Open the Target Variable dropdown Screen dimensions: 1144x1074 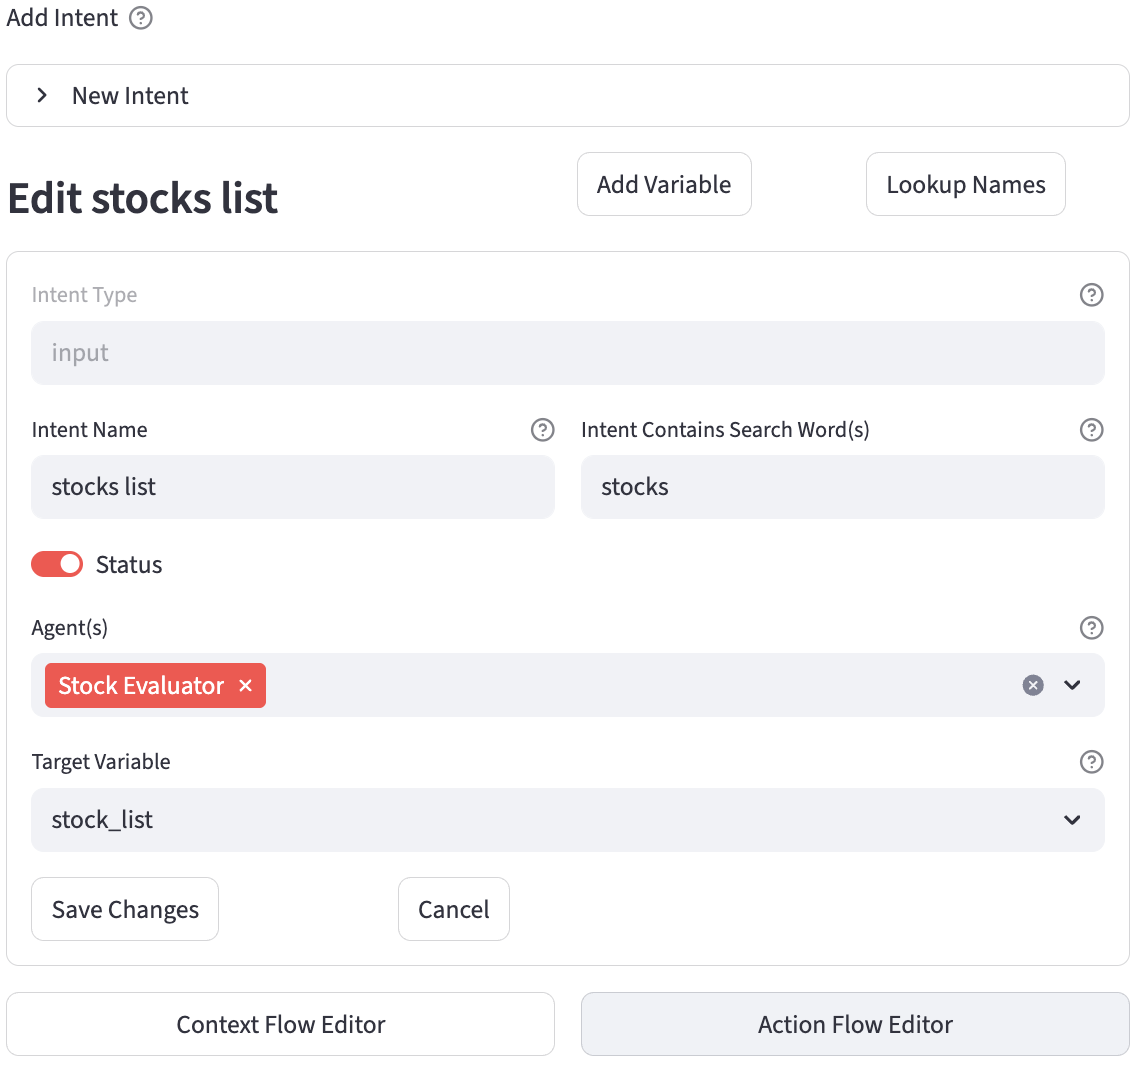tap(1072, 820)
